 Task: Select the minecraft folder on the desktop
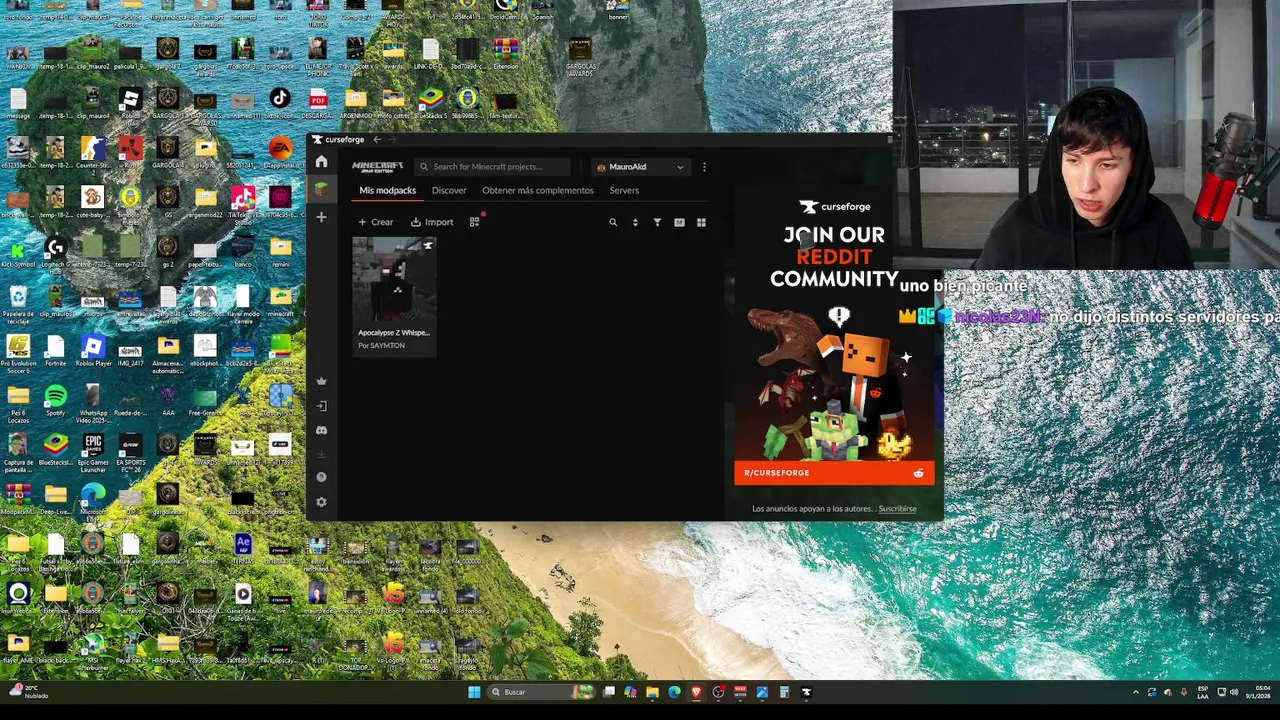point(281,300)
